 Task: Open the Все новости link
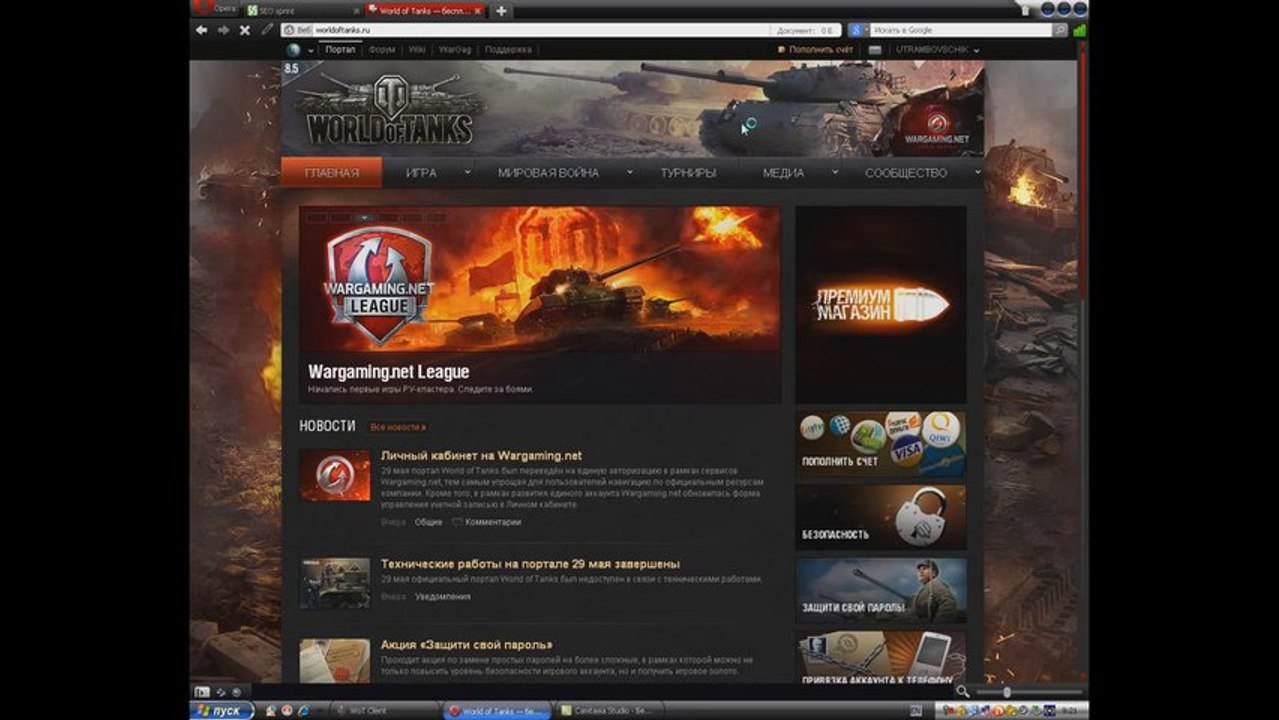click(x=398, y=427)
